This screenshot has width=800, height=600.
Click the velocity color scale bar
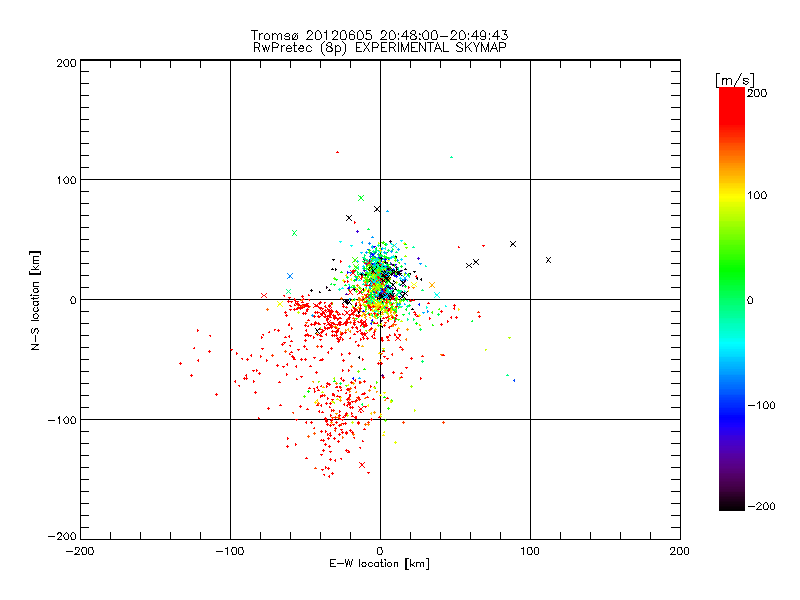pos(732,299)
